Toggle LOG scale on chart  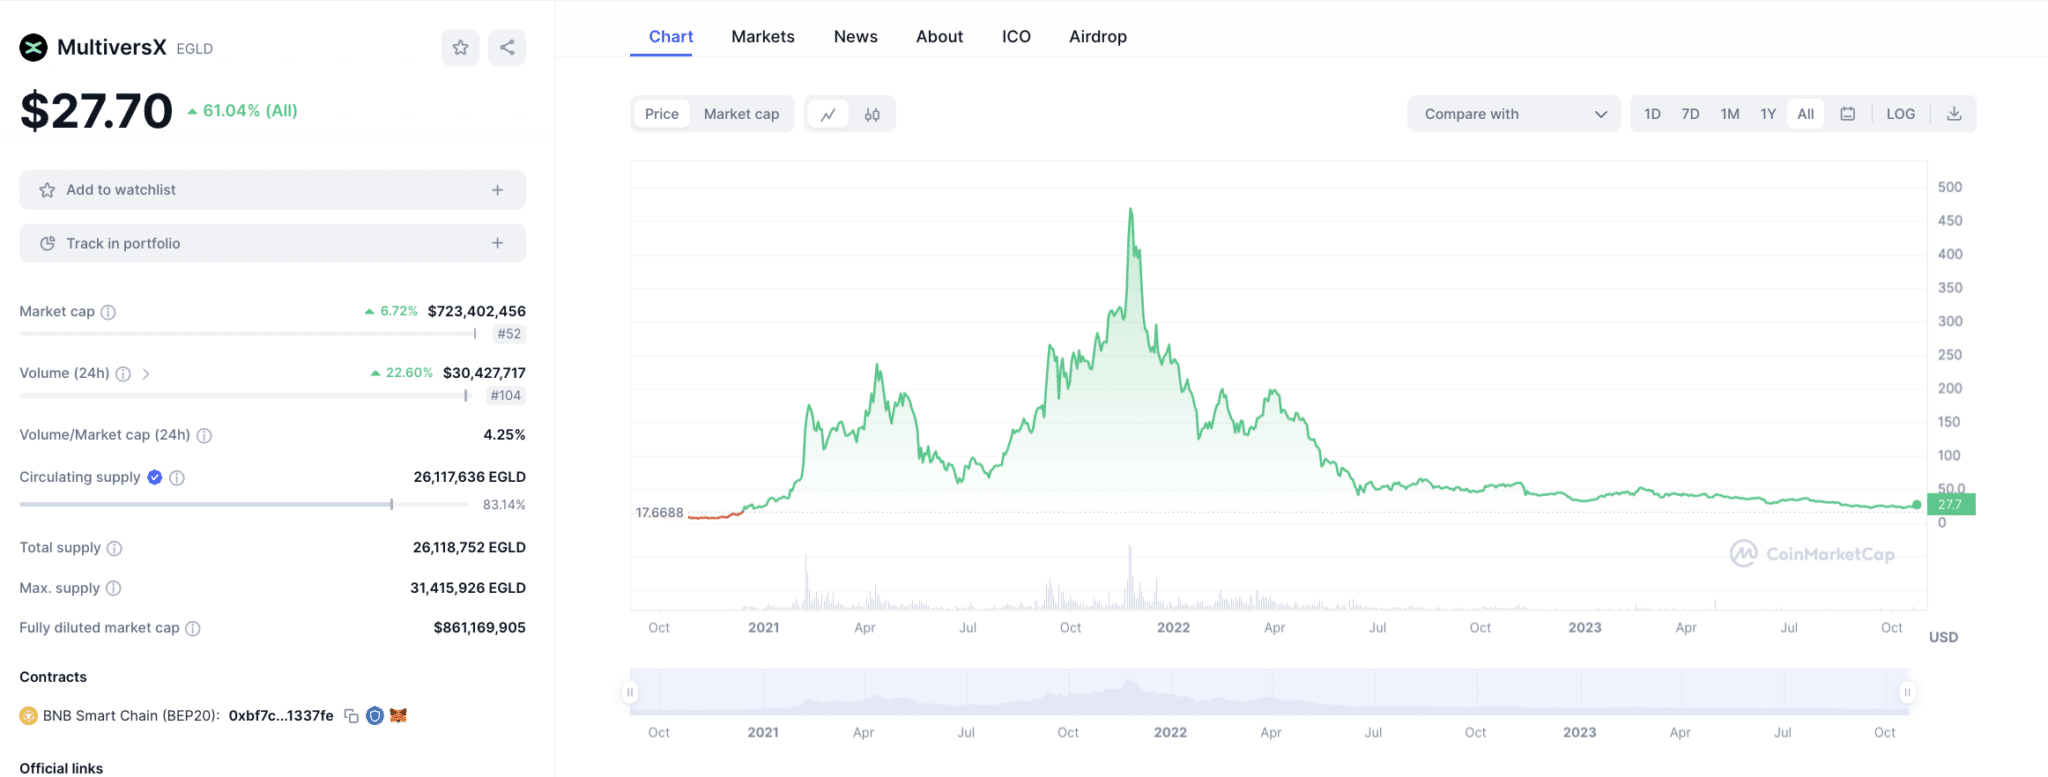tap(1900, 114)
